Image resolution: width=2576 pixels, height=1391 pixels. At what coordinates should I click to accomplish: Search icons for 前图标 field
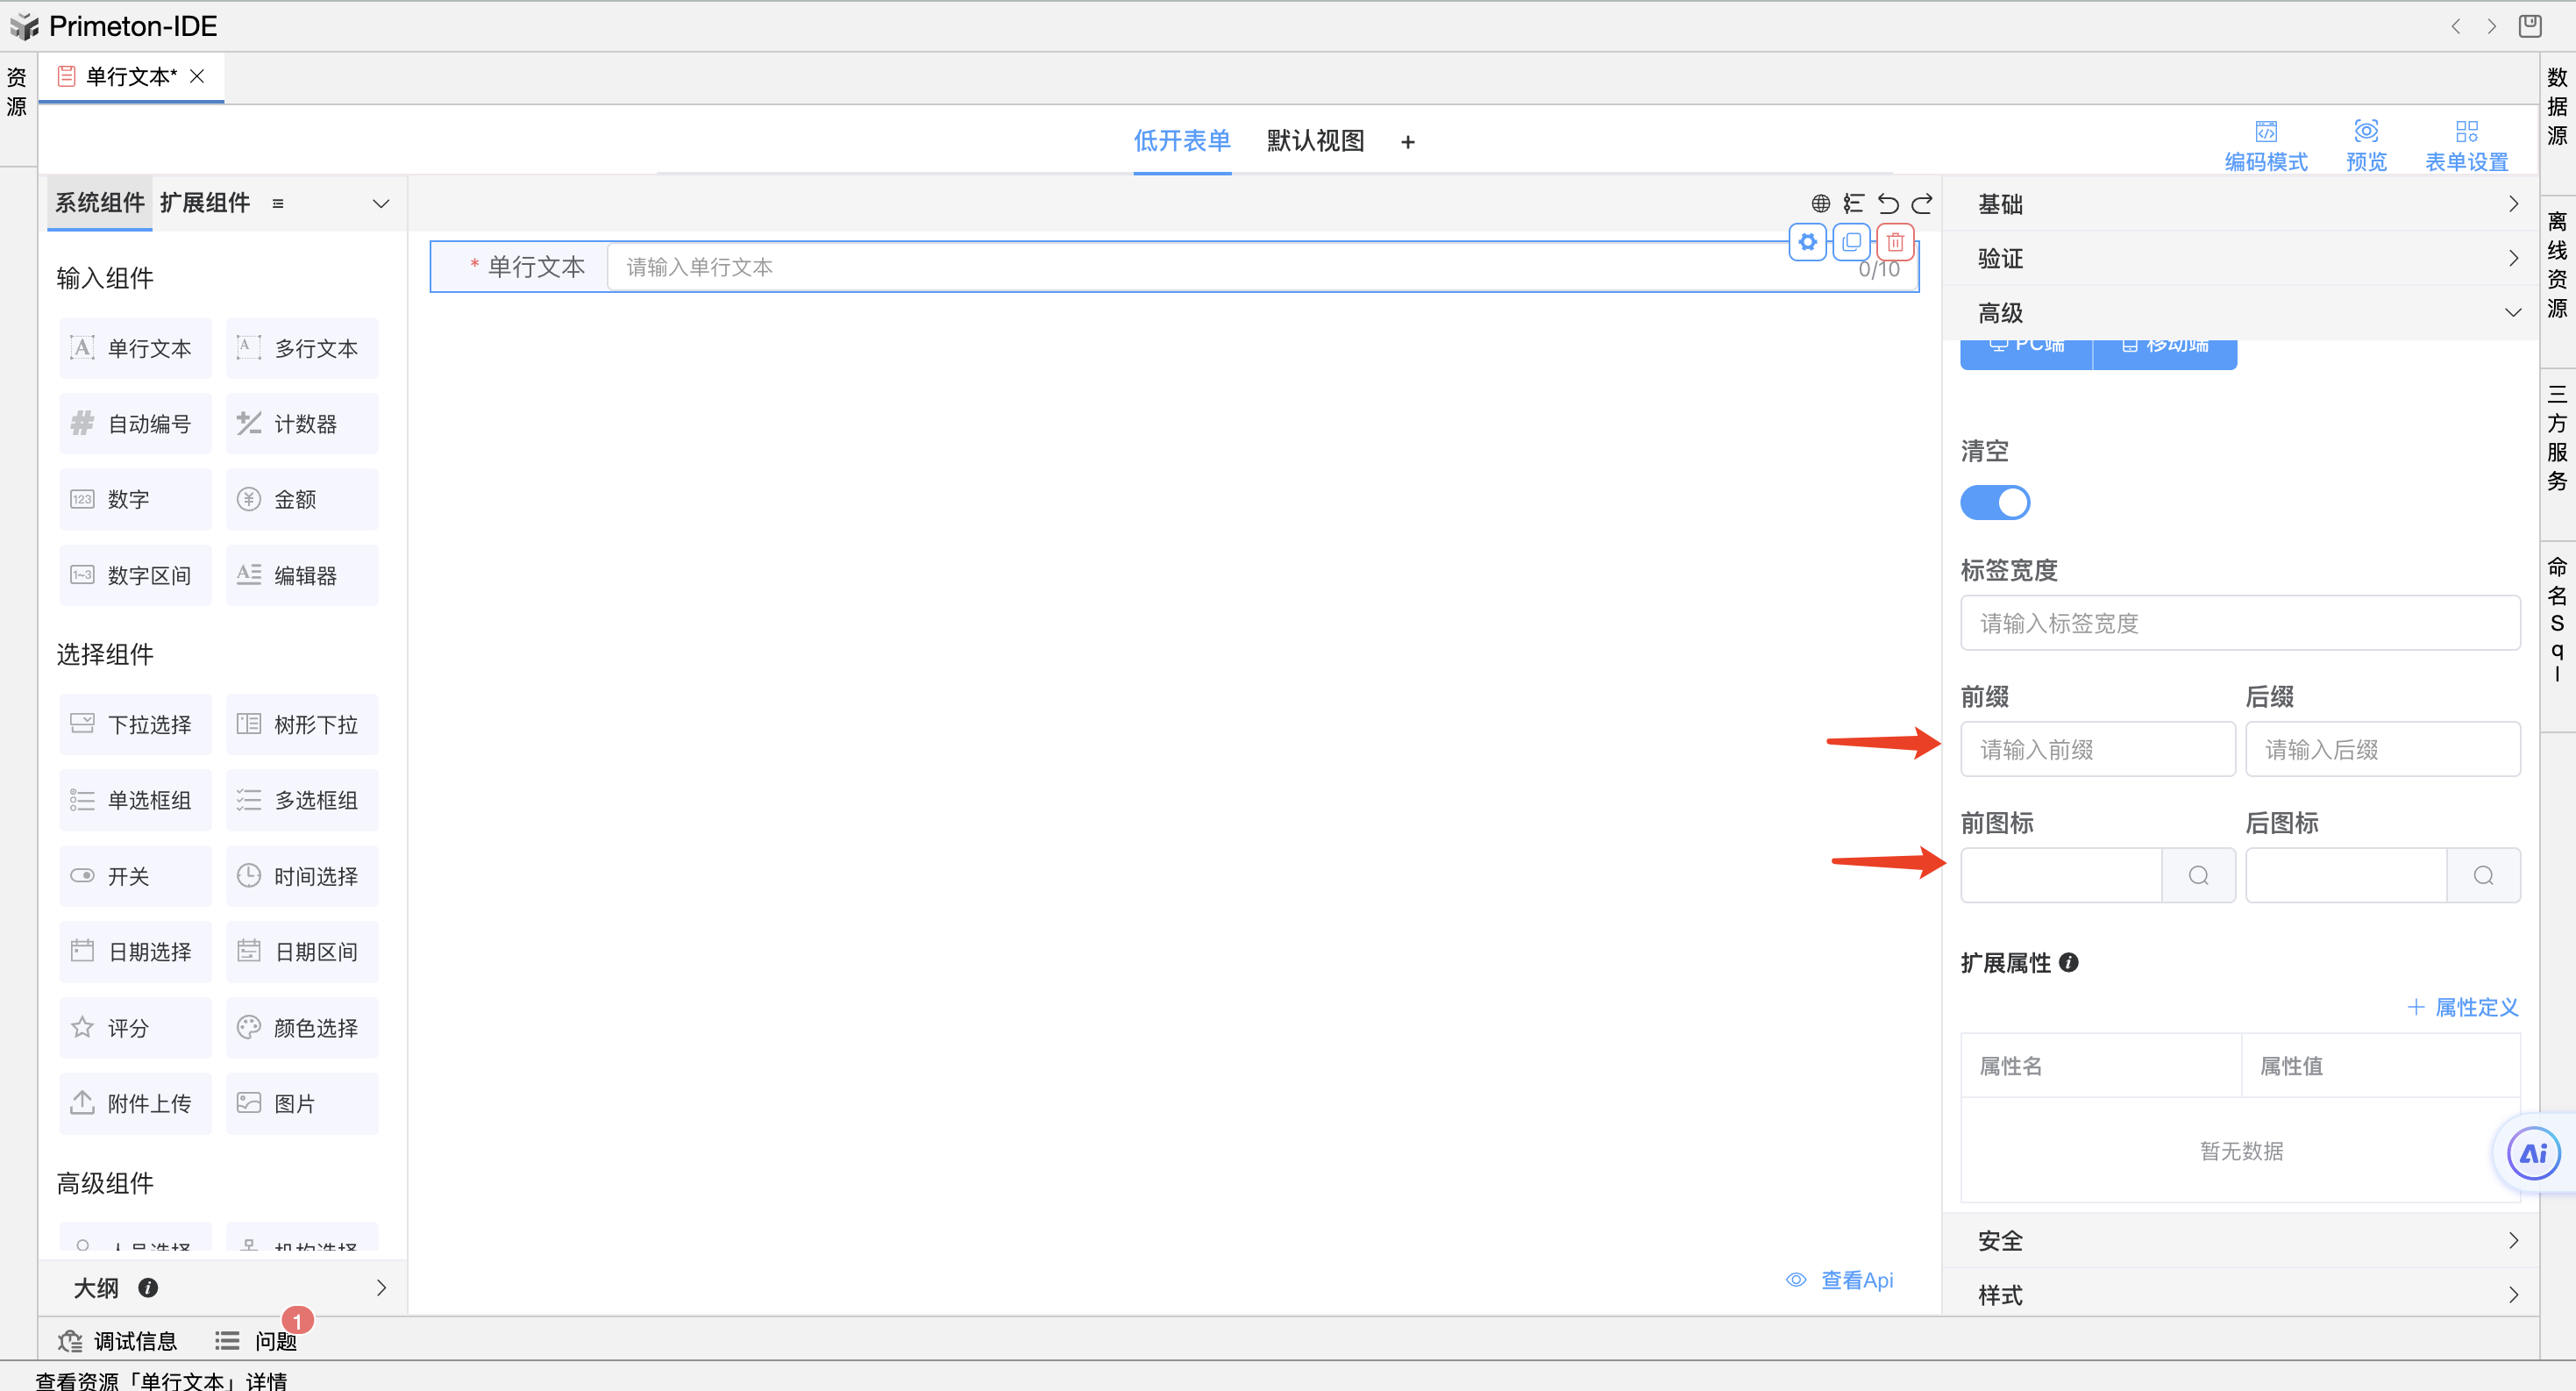2198,876
